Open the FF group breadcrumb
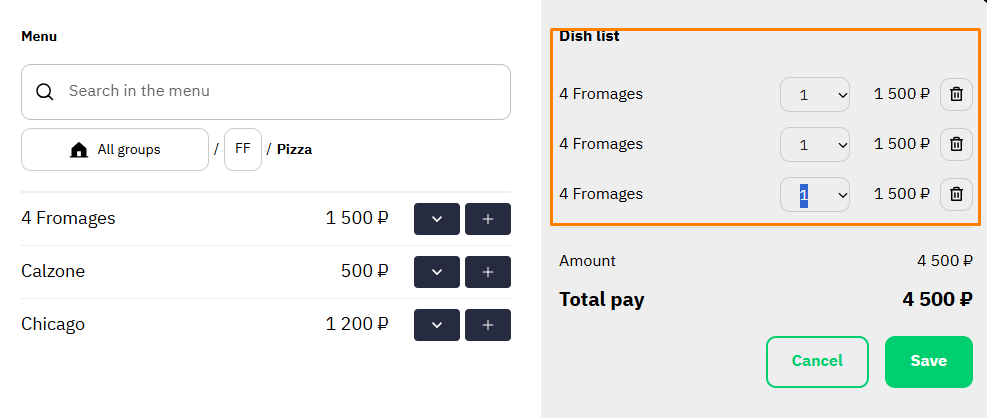The width and height of the screenshot is (987, 418). (243, 150)
